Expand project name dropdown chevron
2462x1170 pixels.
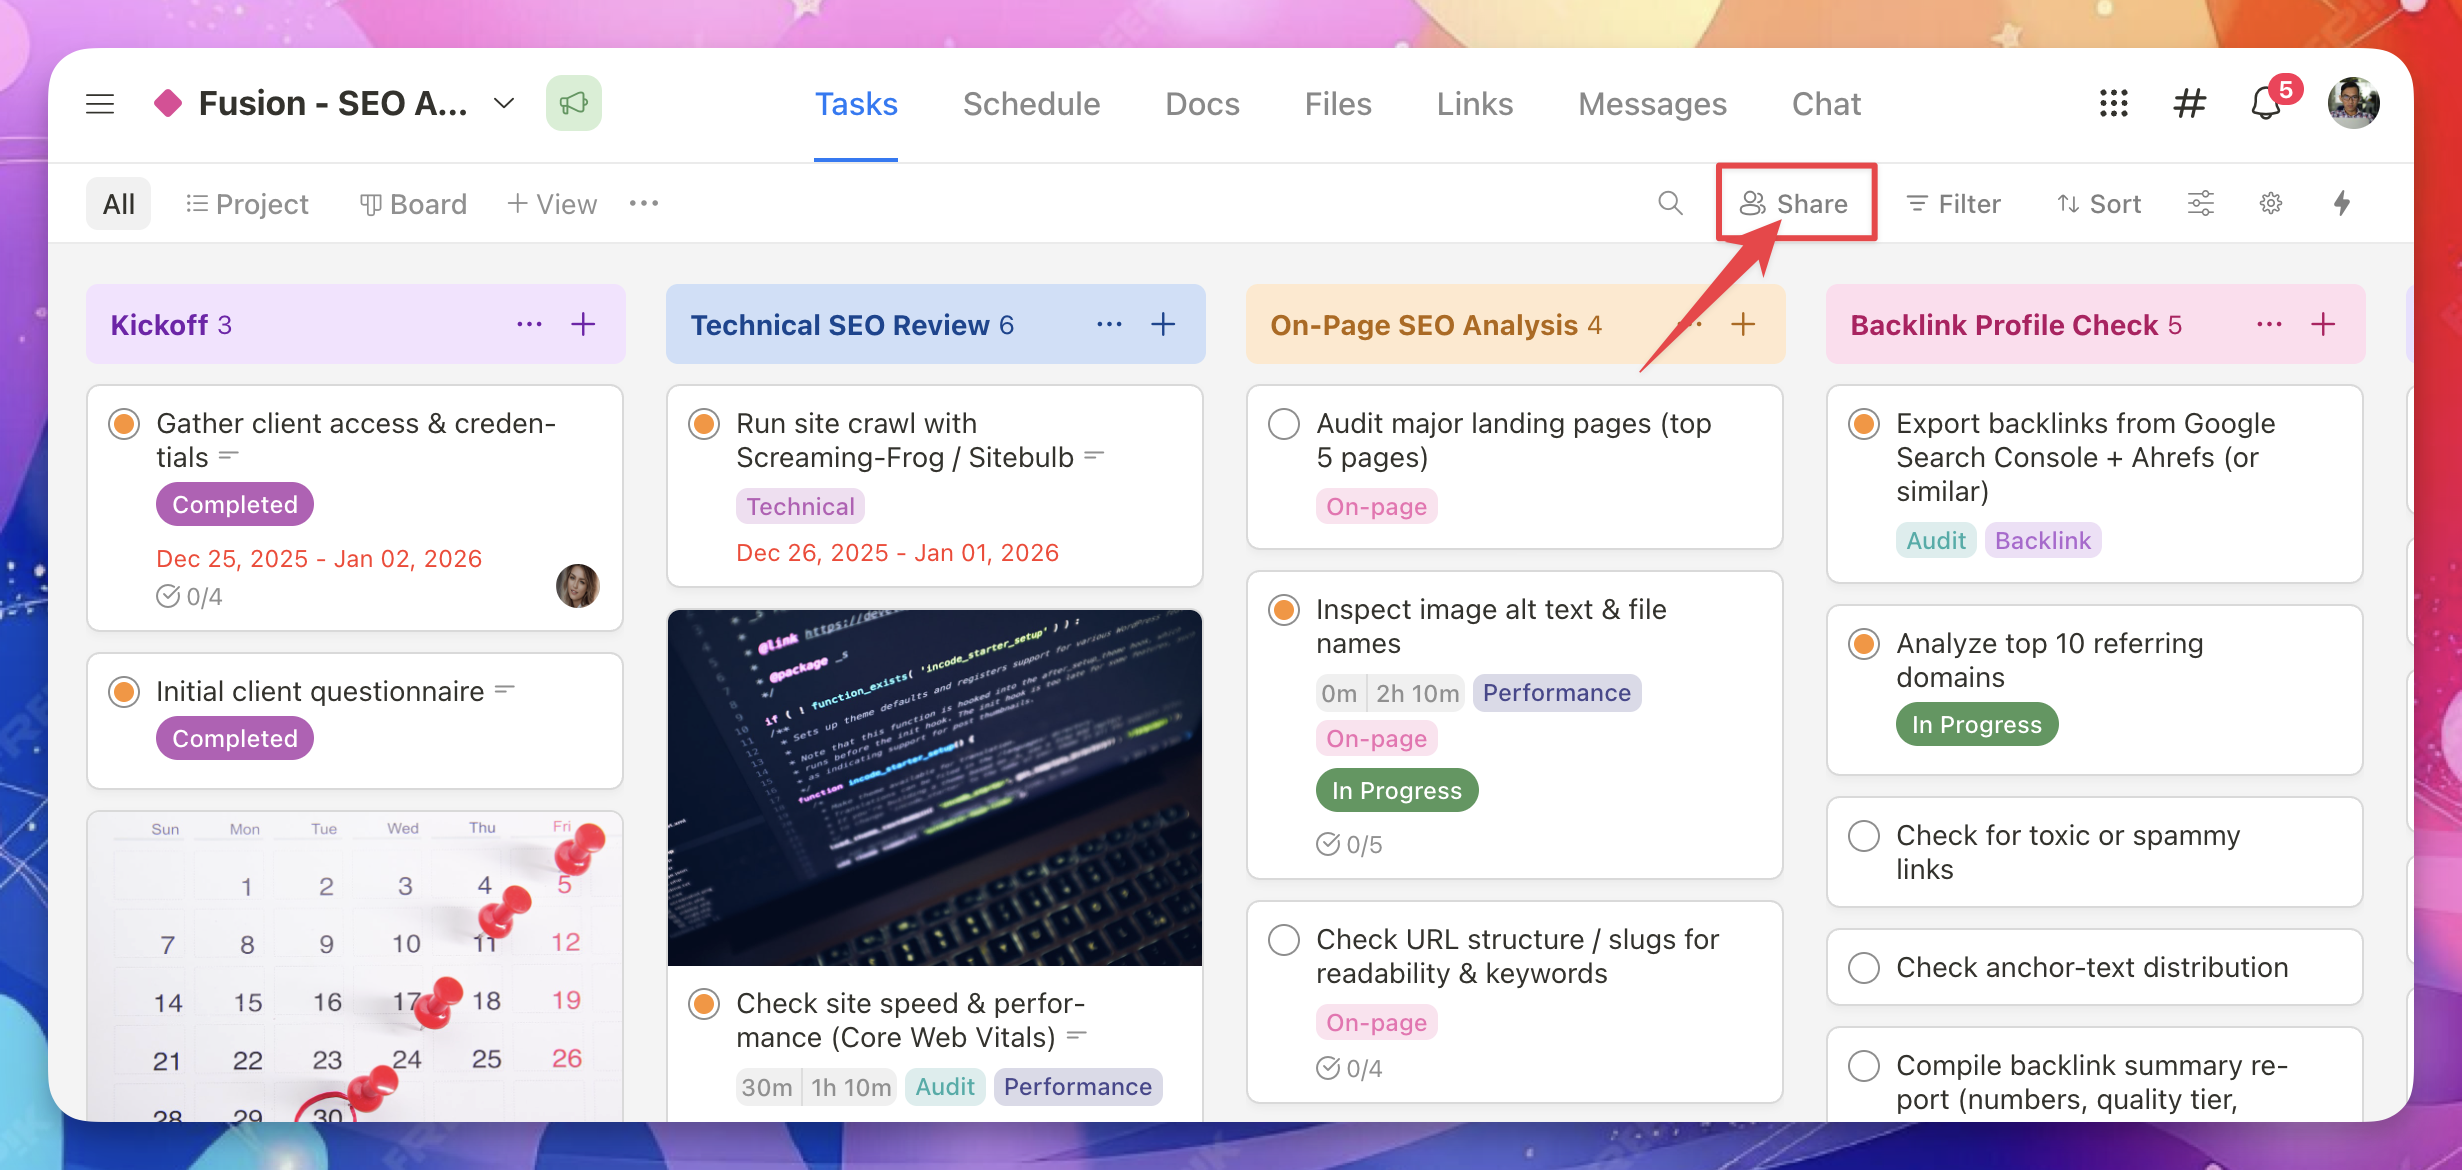[x=505, y=104]
